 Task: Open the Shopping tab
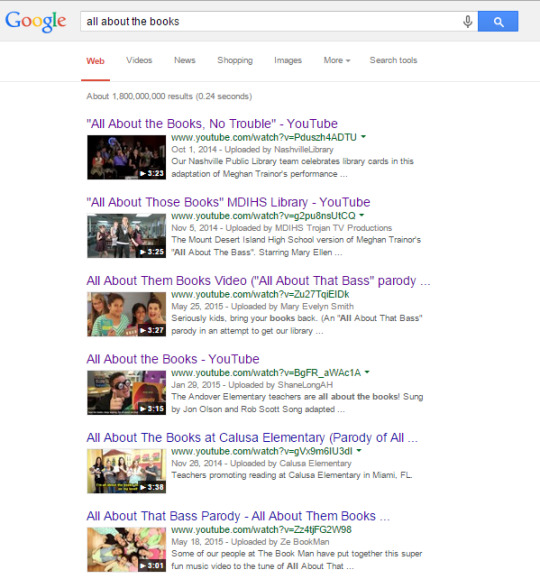coord(235,61)
